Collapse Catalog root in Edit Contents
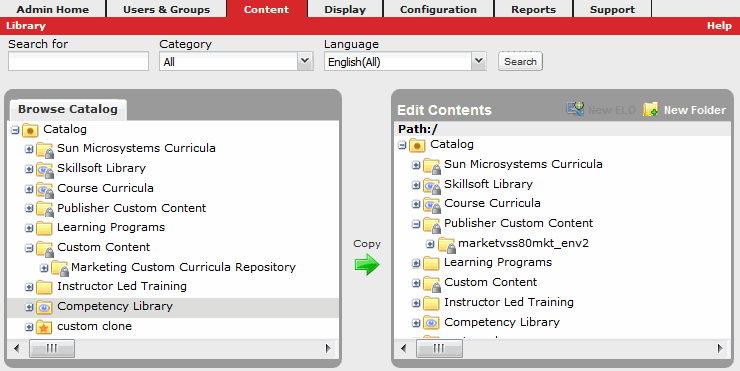Screen dimensions: 740x371 402,145
